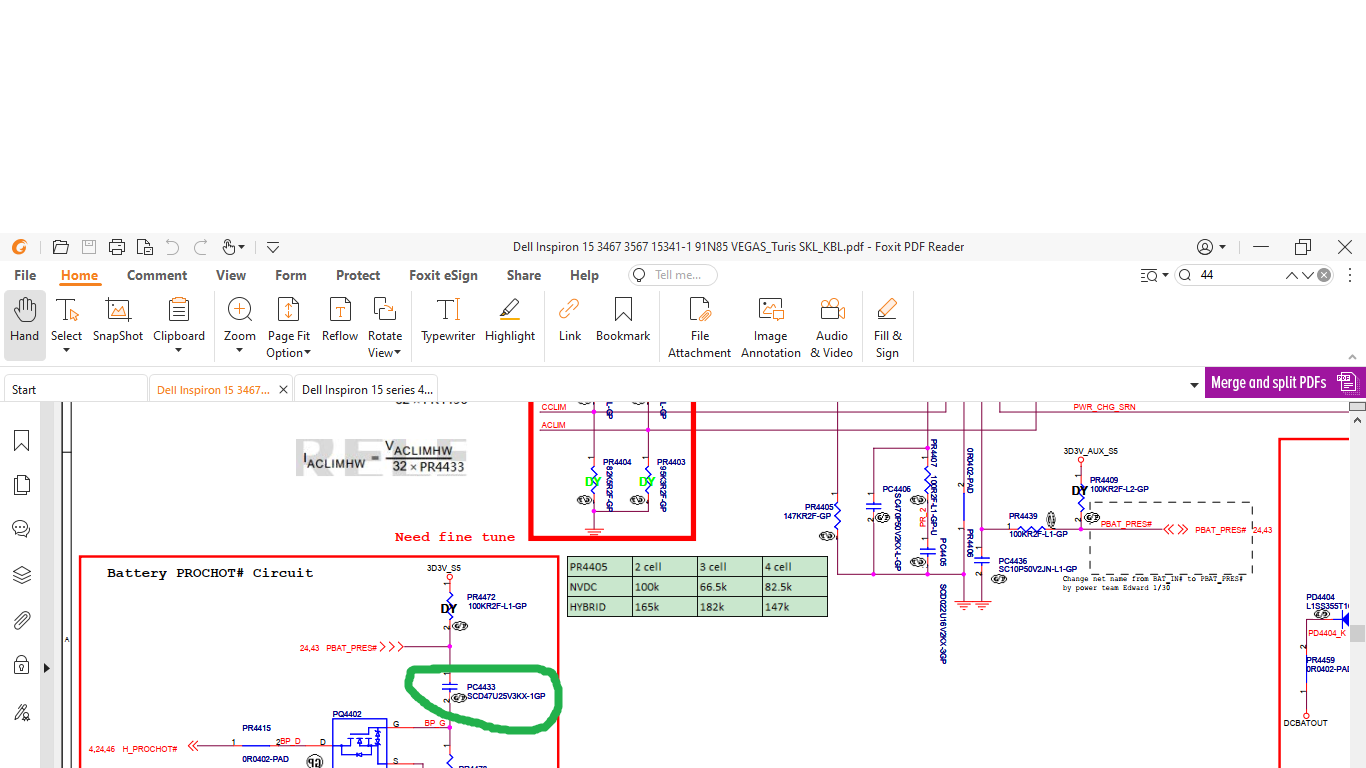Open the Digital Signatures pen panel in sidebar

pyautogui.click(x=21, y=713)
